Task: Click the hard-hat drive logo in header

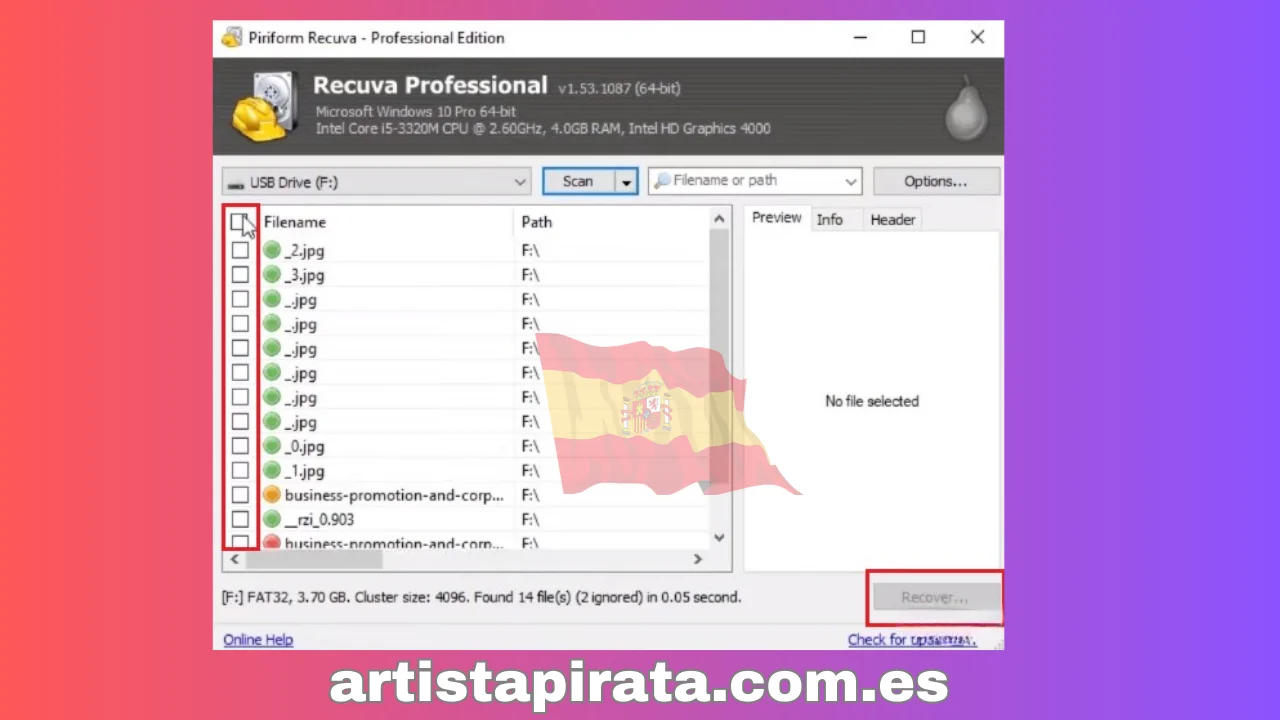Action: point(265,106)
